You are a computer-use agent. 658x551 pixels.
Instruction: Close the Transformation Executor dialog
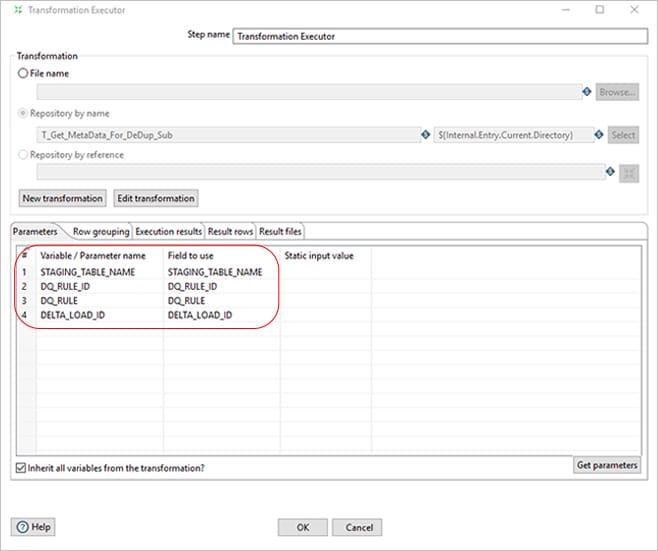[634, 10]
